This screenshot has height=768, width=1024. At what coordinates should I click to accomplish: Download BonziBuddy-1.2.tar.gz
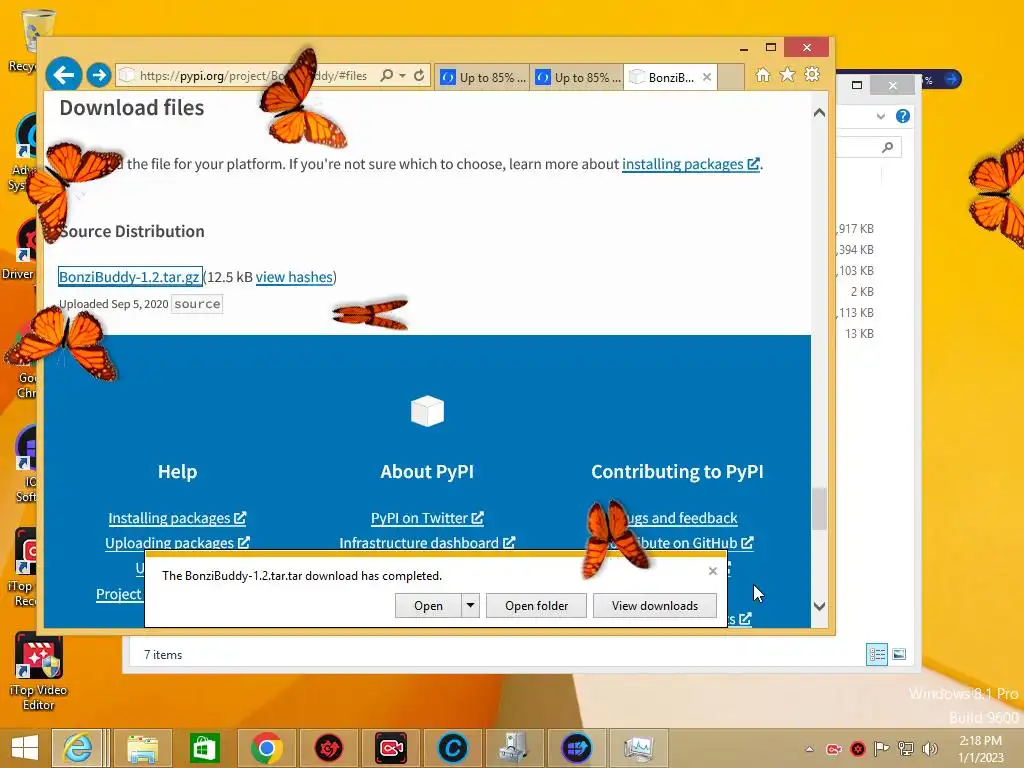(129, 277)
